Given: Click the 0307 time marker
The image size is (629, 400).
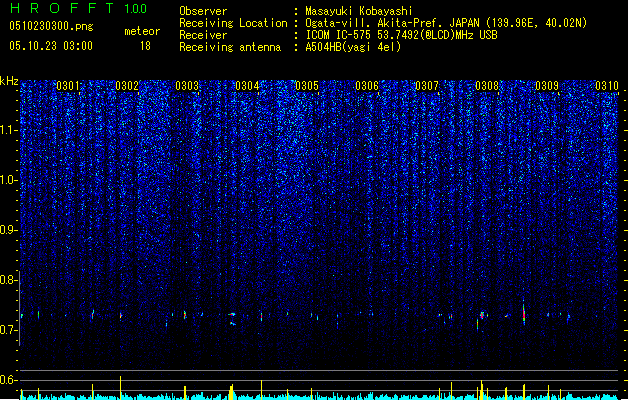Looking at the screenshot, I should (x=427, y=86).
